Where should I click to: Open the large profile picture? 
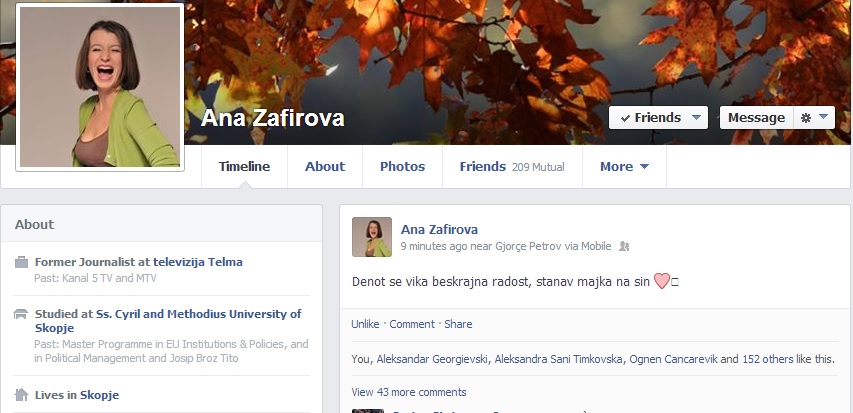tap(100, 86)
